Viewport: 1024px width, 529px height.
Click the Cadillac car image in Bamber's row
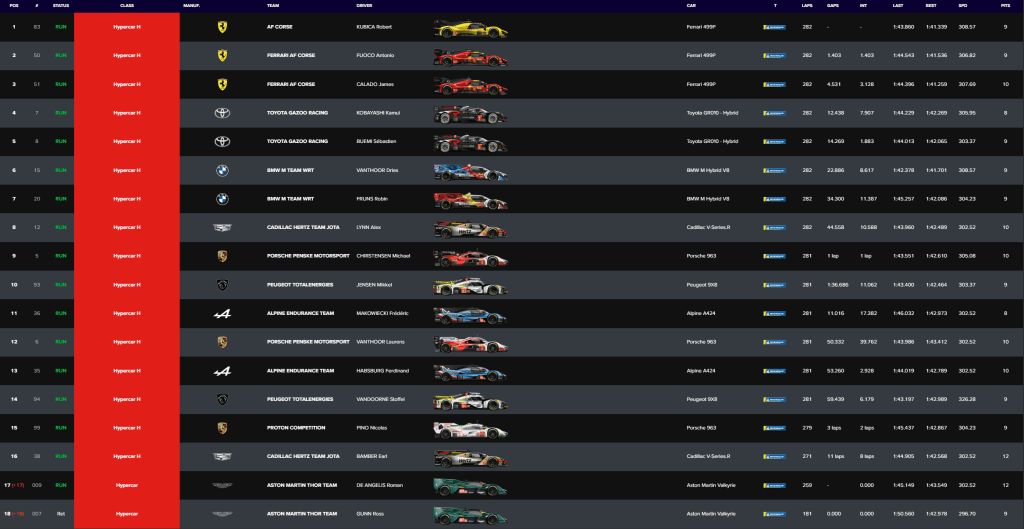(x=471, y=457)
